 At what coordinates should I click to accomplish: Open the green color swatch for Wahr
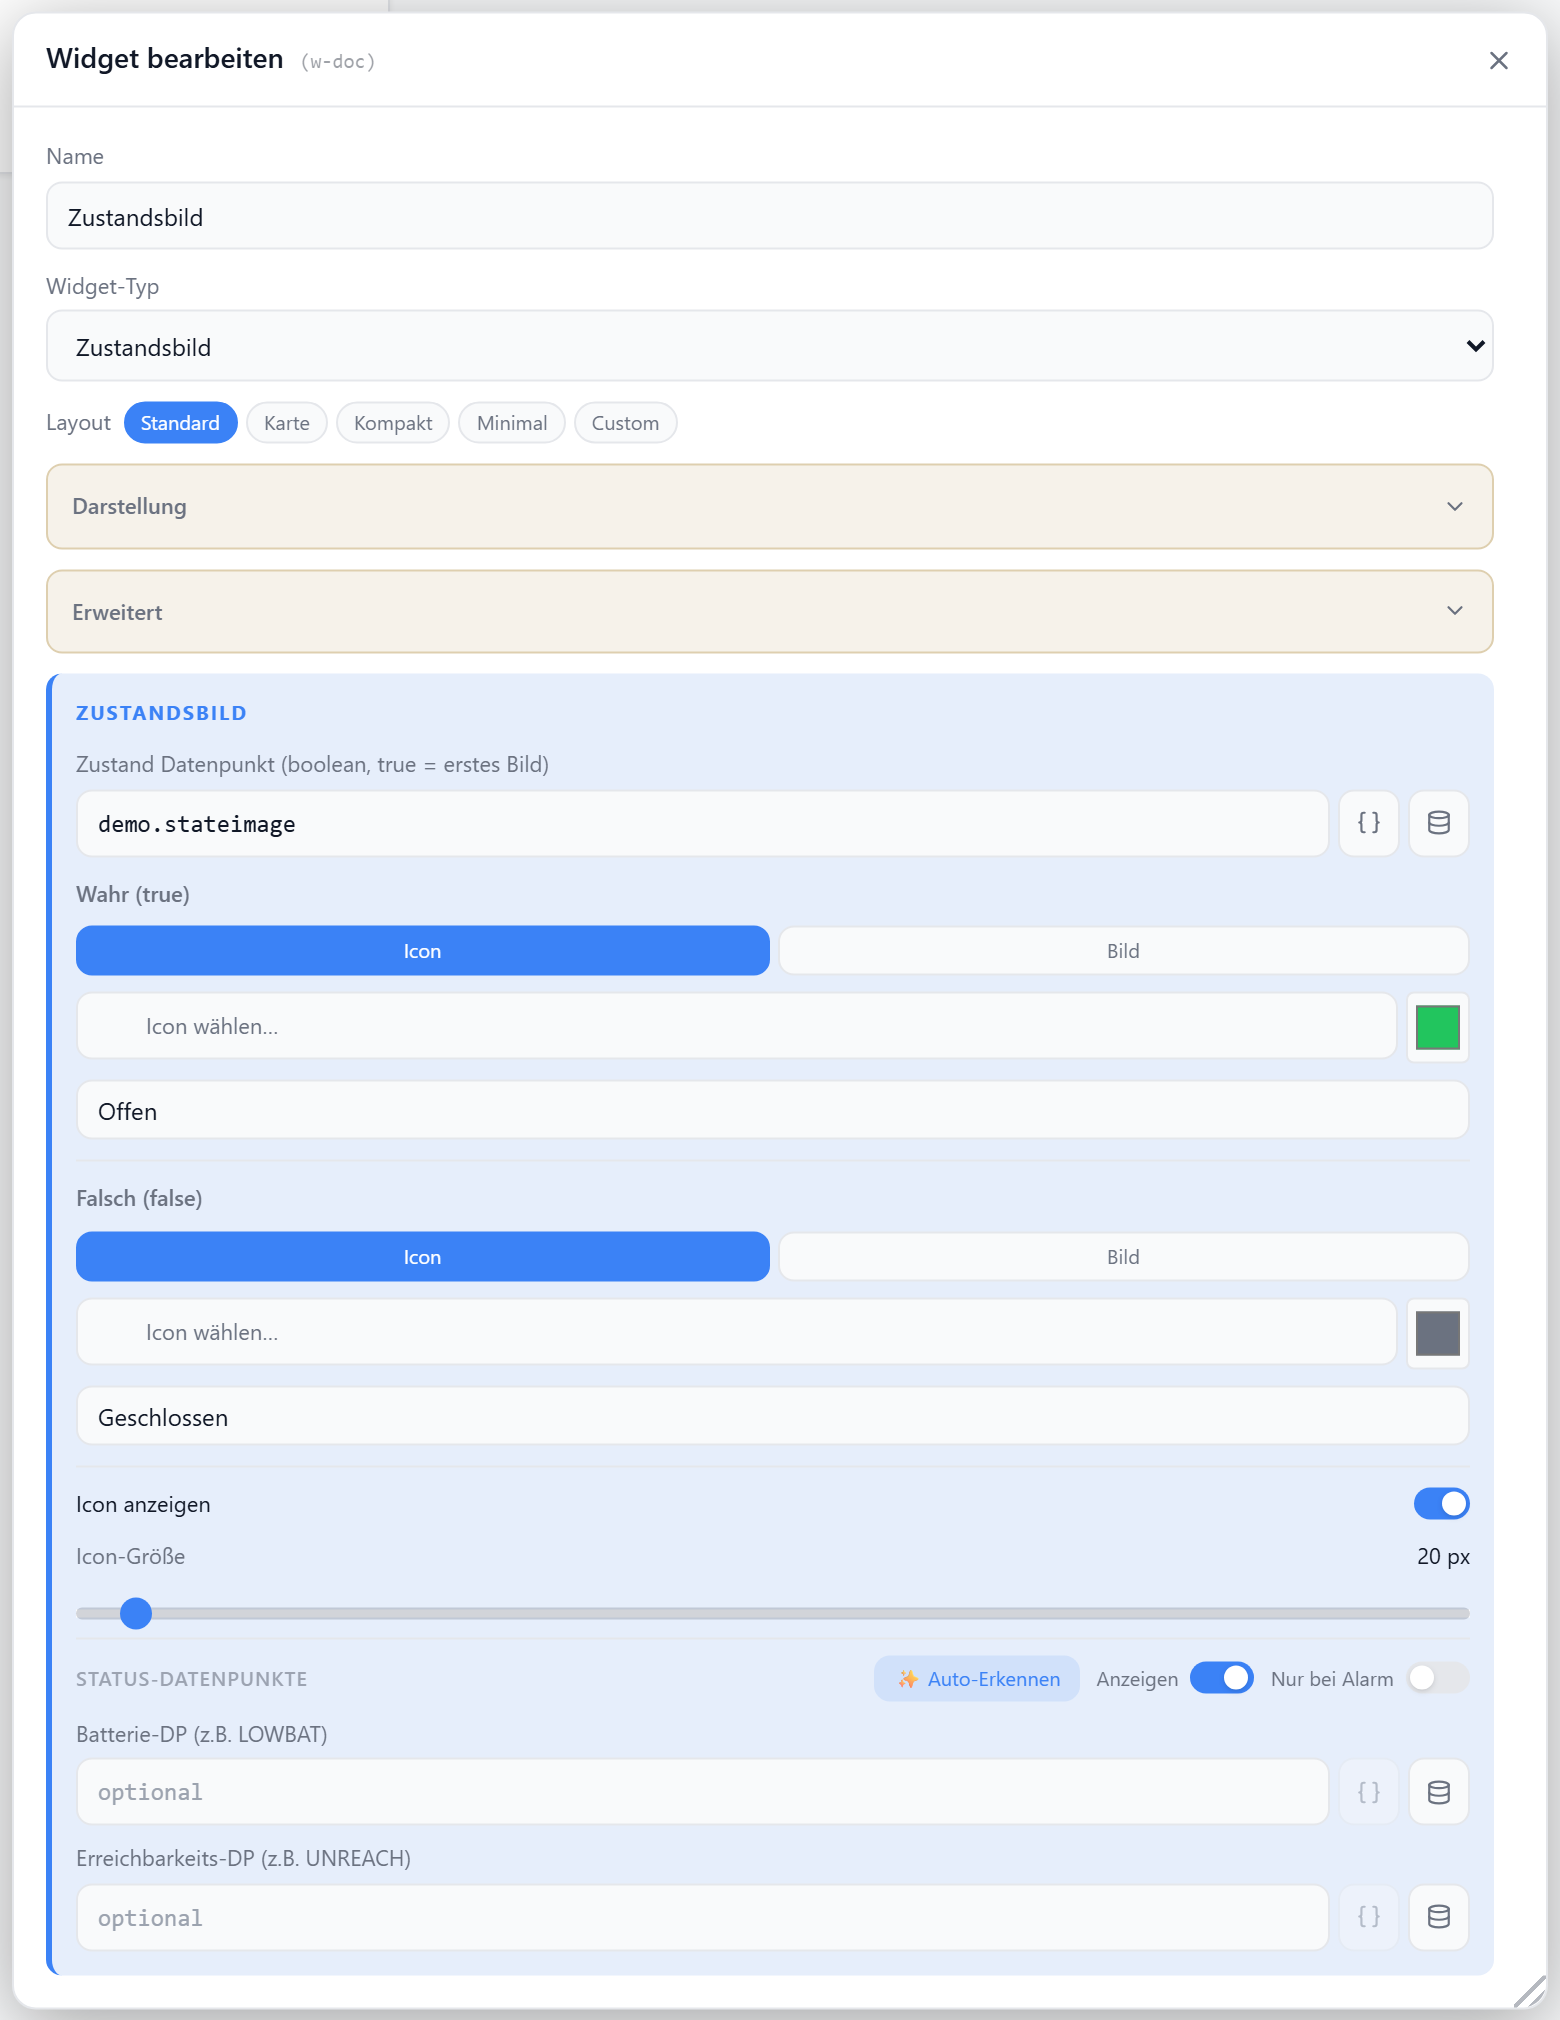(1437, 1027)
